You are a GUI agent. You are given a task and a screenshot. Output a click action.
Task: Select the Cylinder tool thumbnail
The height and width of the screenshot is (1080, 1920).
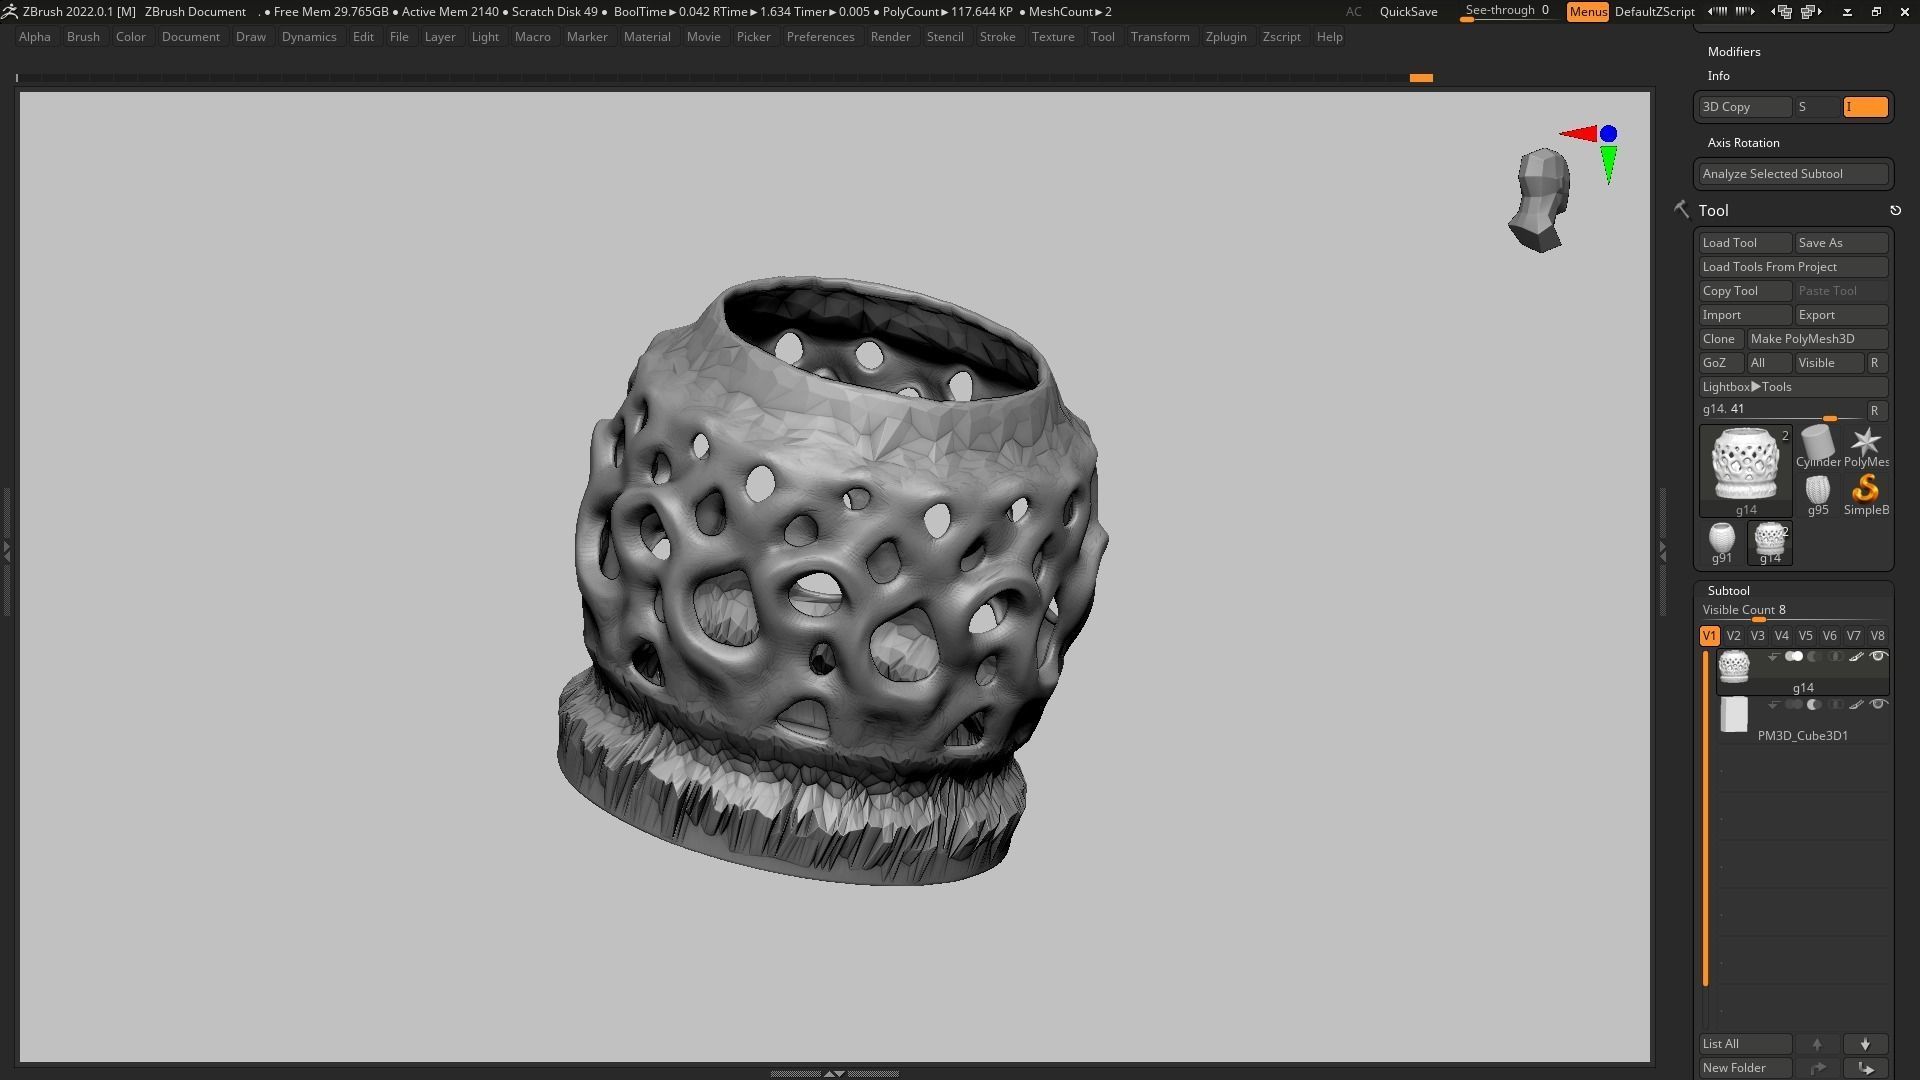(1817, 444)
